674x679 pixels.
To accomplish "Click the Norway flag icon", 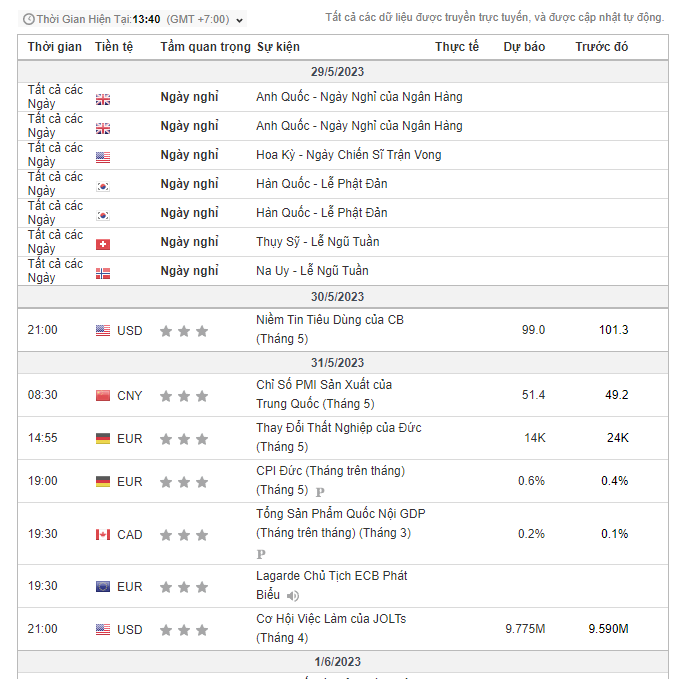I will tap(103, 274).
